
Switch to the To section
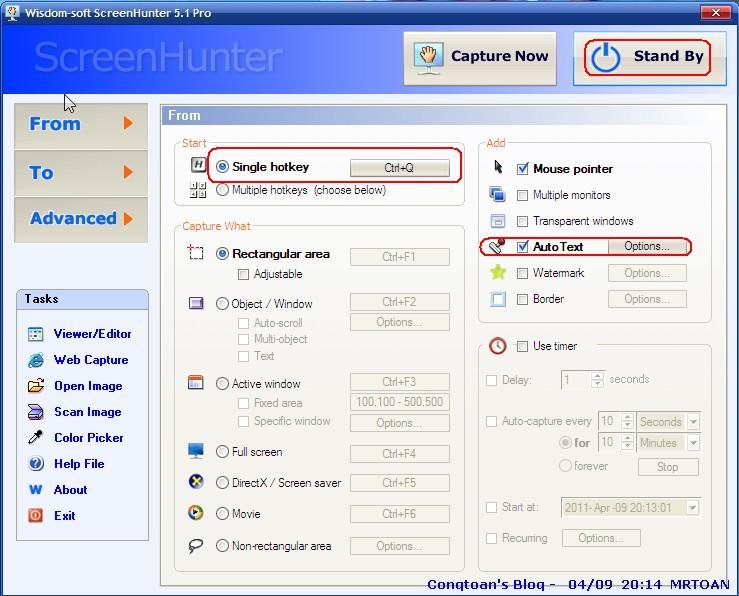[81, 173]
